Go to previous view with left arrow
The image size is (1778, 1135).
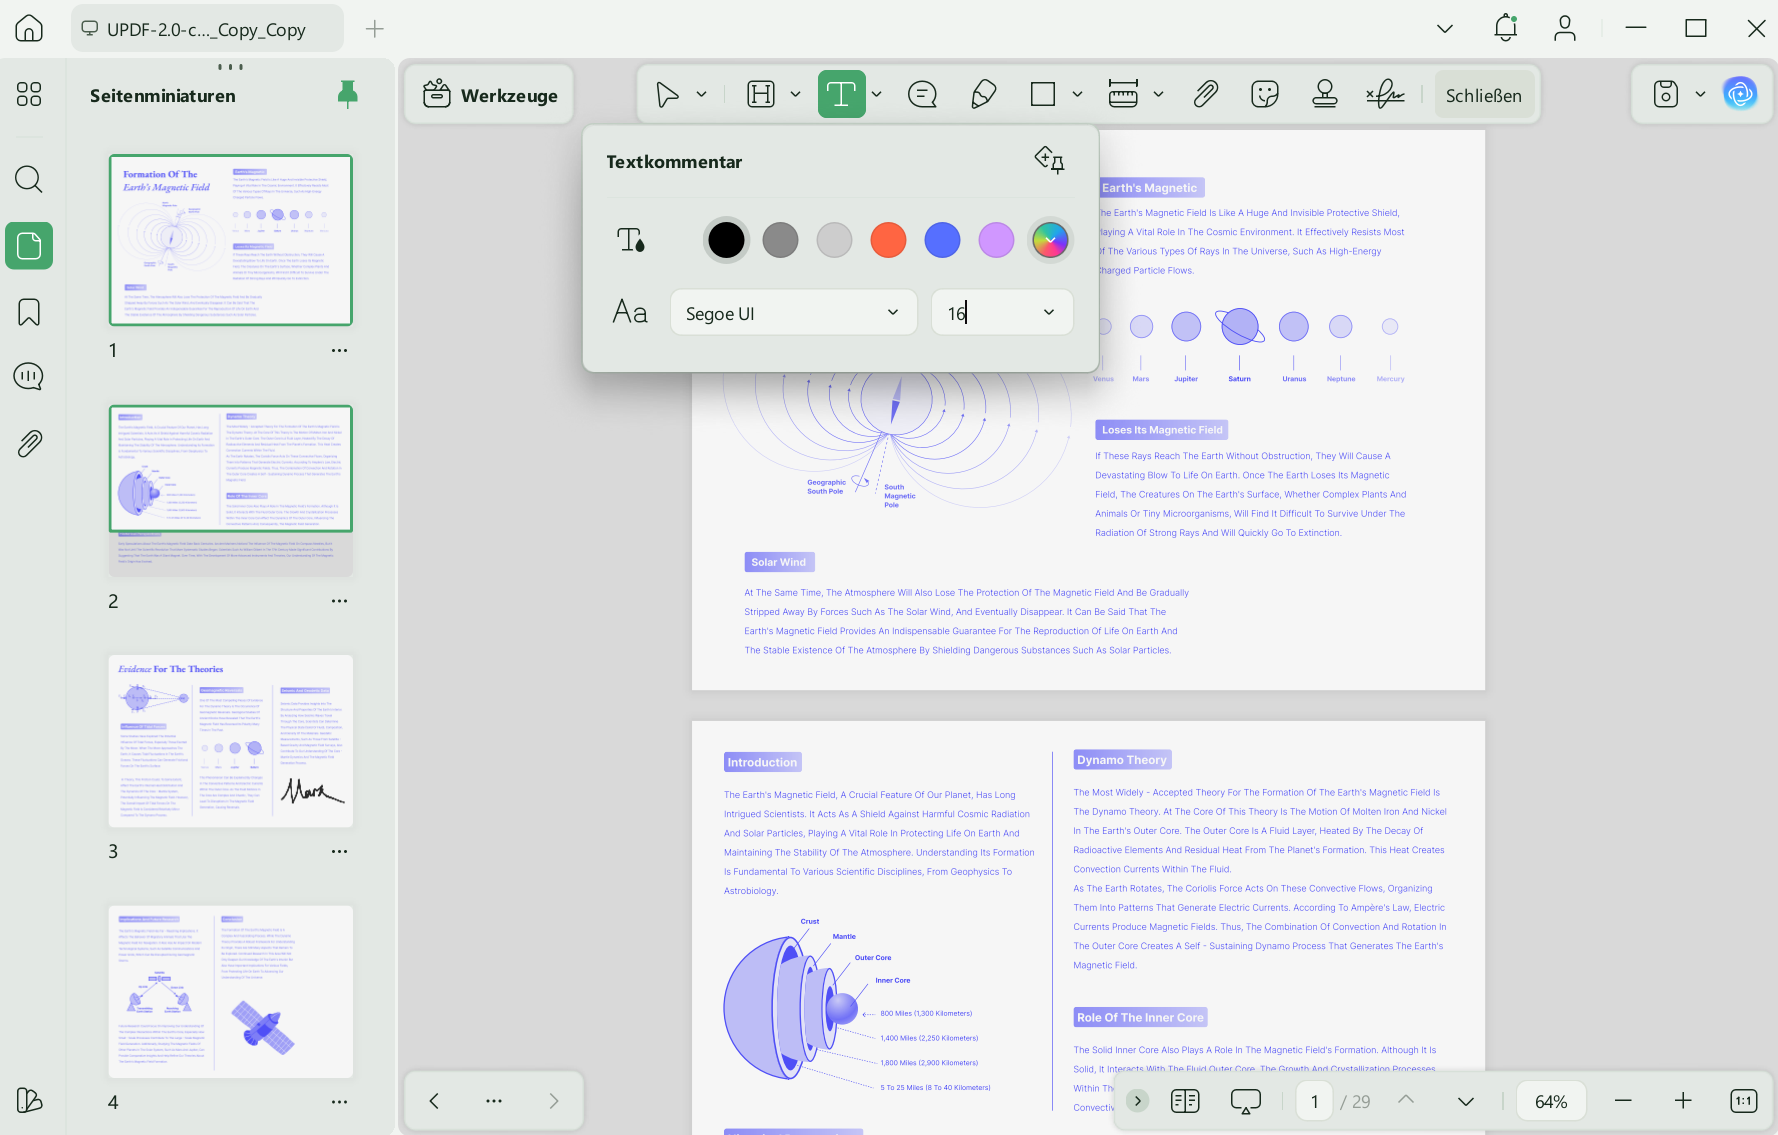pyautogui.click(x=434, y=1101)
